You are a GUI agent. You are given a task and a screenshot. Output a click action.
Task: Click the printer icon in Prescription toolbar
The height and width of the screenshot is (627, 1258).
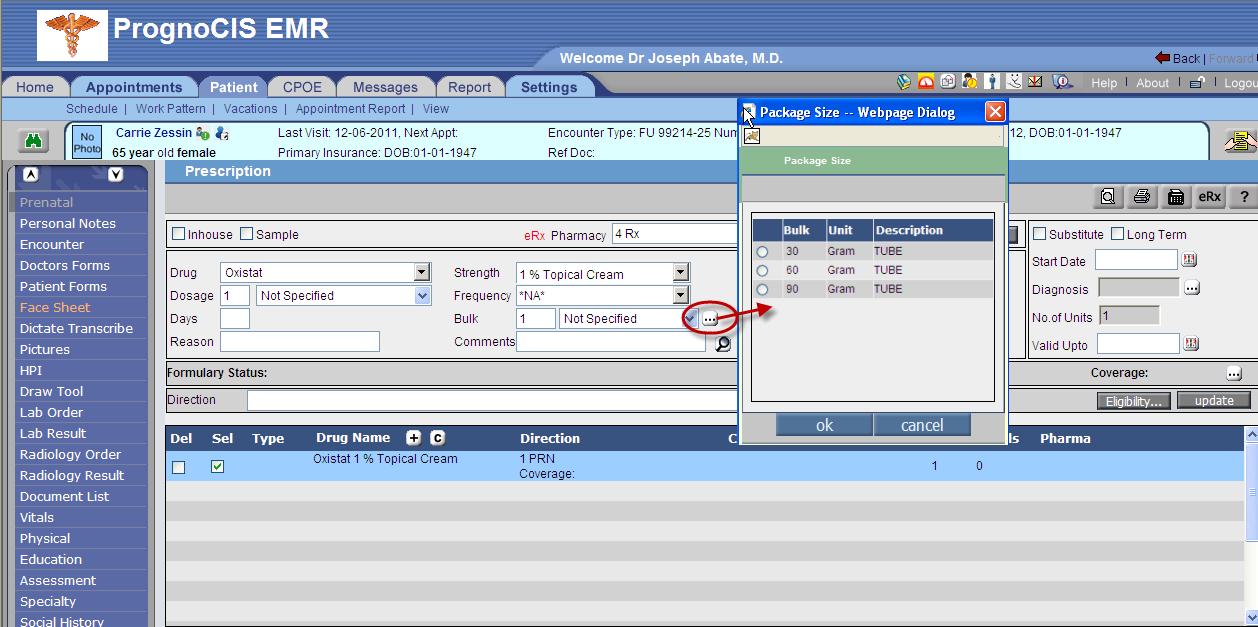pos(1141,197)
